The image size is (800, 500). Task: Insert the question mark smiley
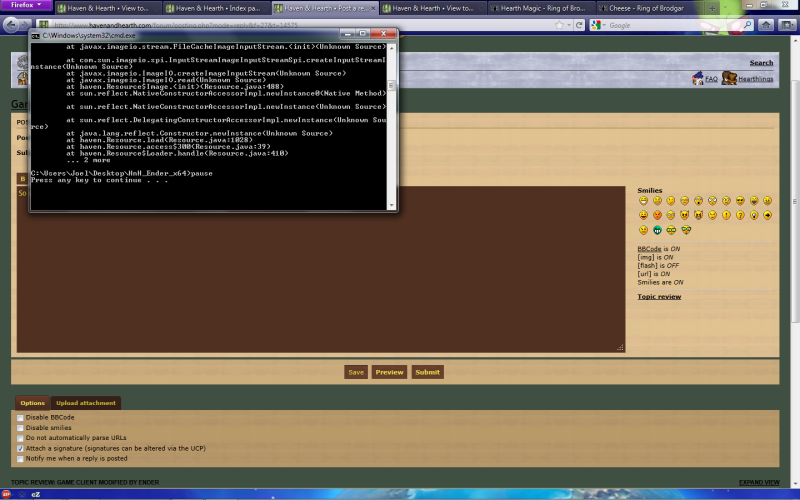click(740, 215)
